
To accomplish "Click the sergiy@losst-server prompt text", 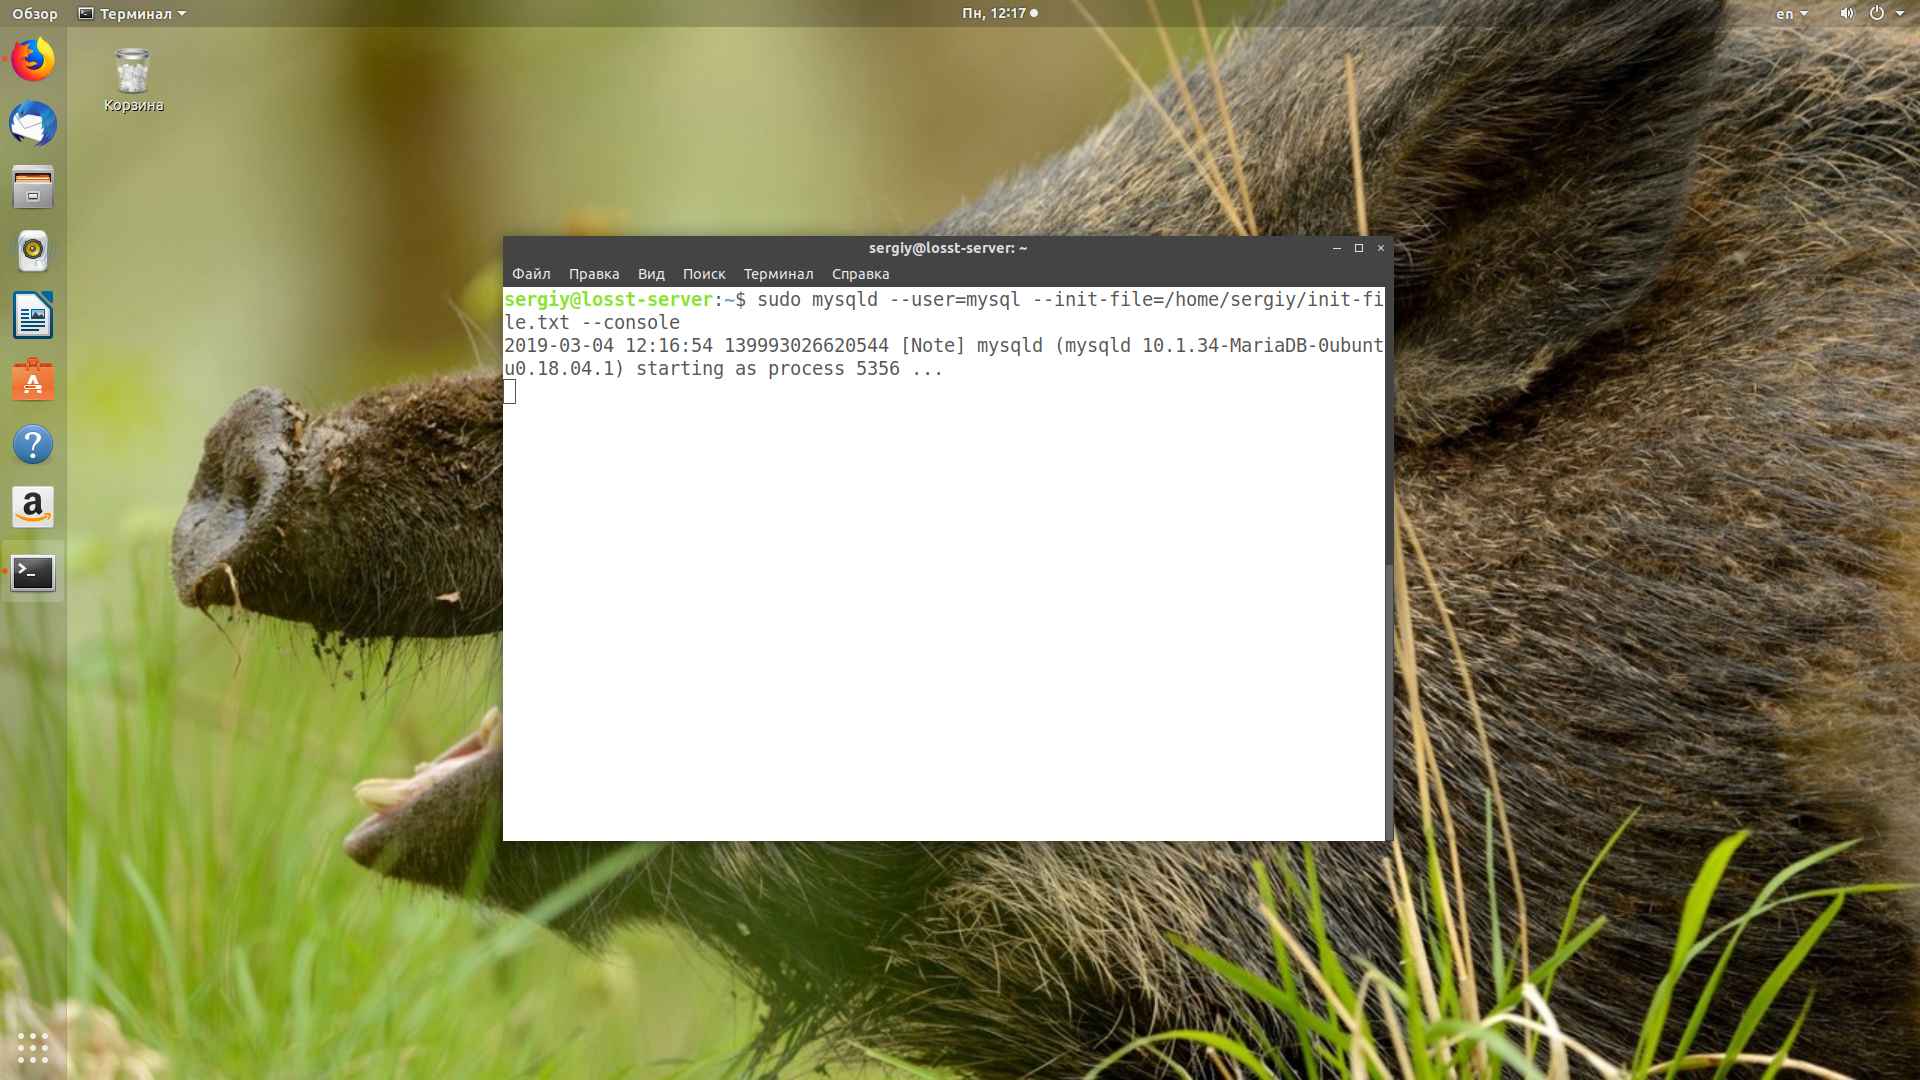I will click(x=608, y=299).
